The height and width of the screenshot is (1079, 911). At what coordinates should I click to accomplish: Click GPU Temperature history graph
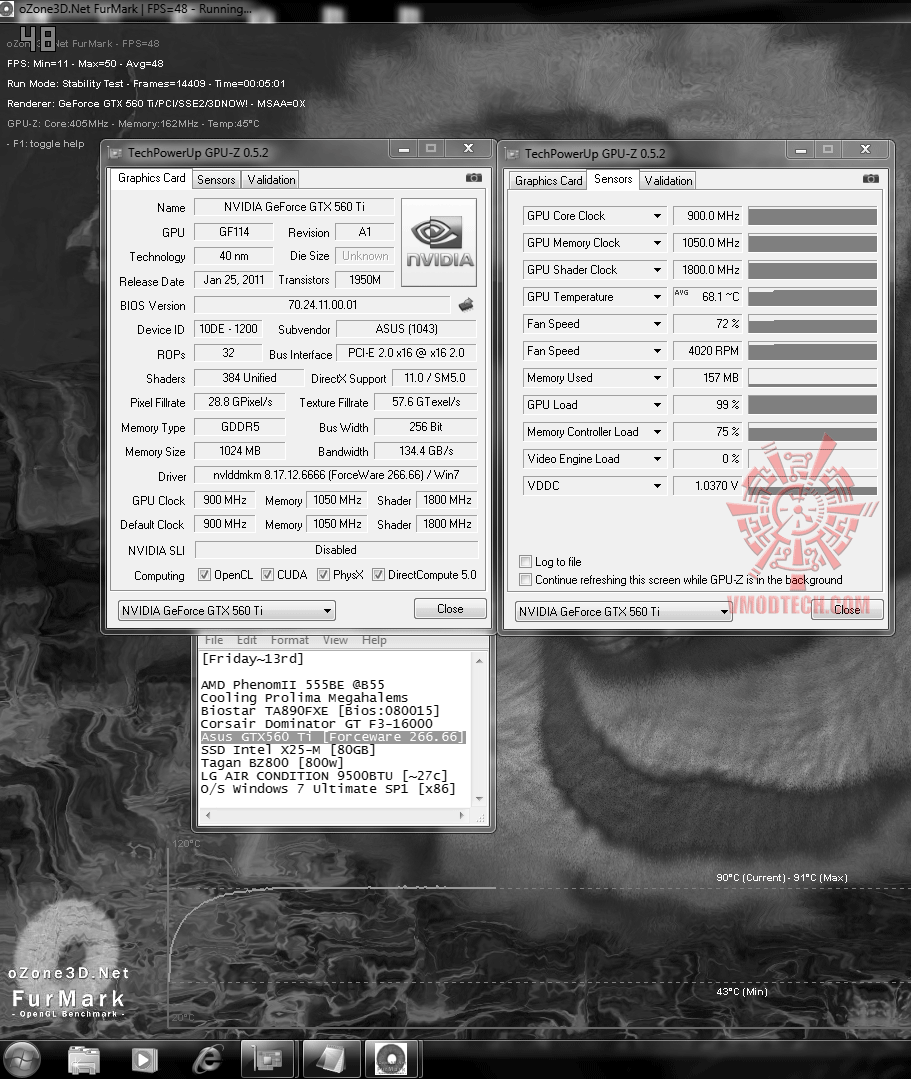[812, 297]
